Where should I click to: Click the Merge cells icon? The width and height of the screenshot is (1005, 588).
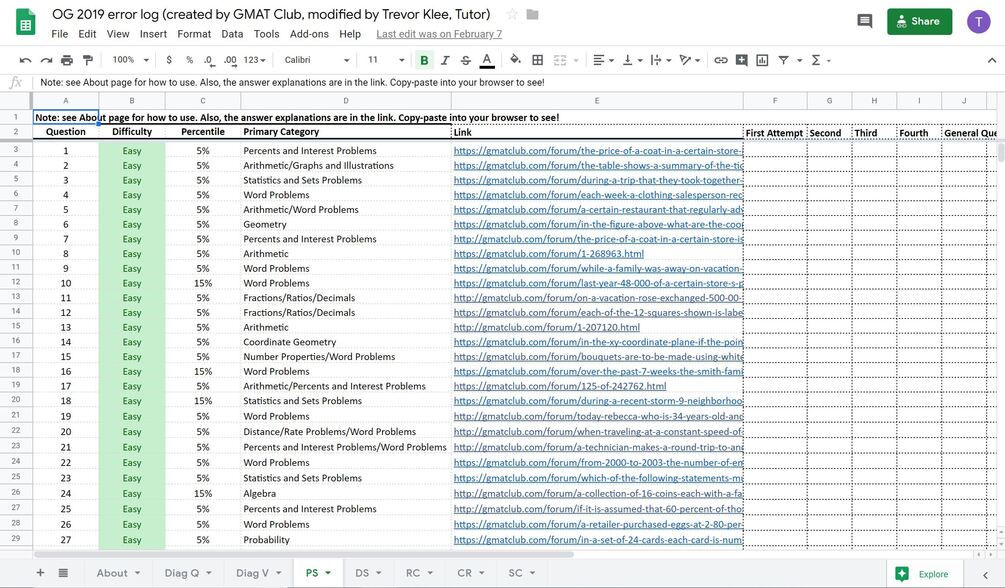pyautogui.click(x=560, y=60)
